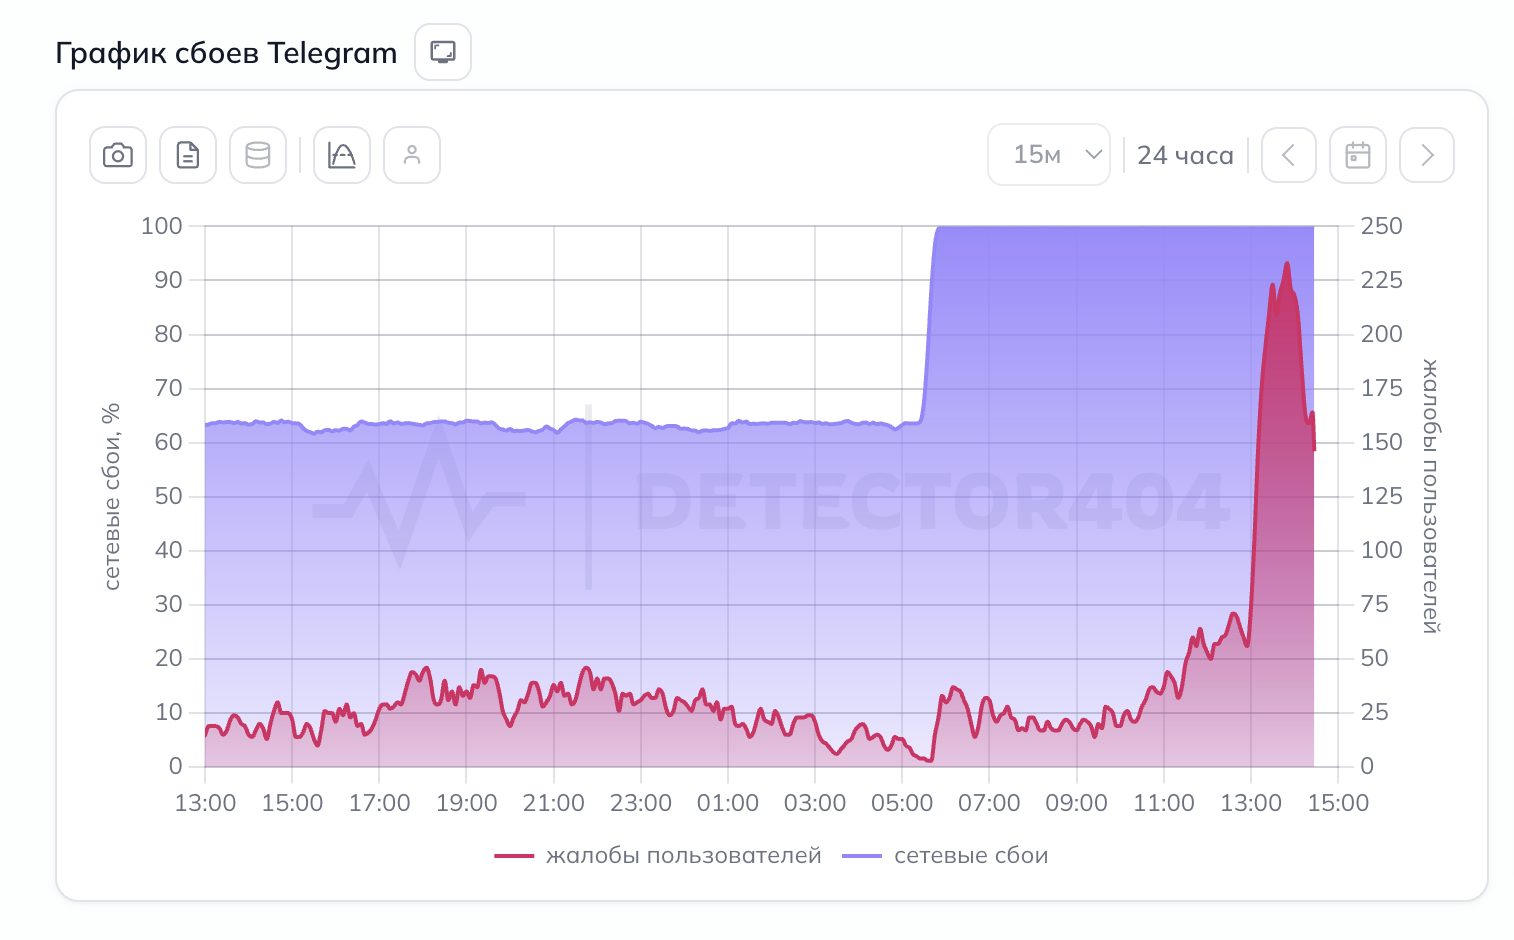1514x940 pixels.
Task: Click the title График сбоев Telegram
Action: click(227, 52)
